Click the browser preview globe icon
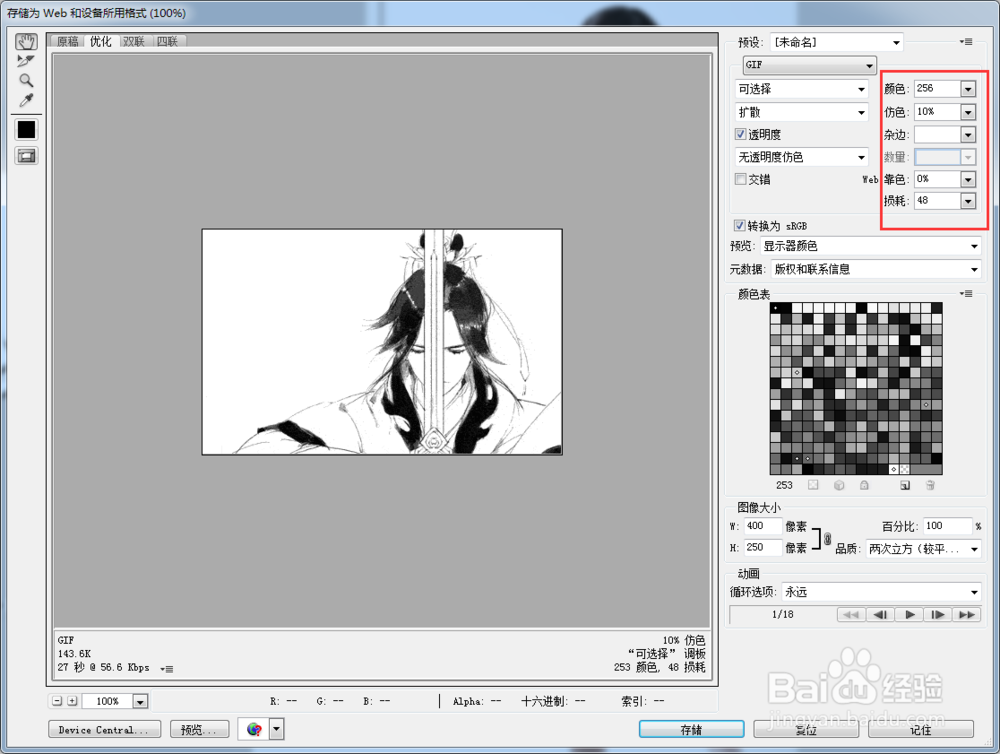The image size is (1000, 754). point(254,729)
